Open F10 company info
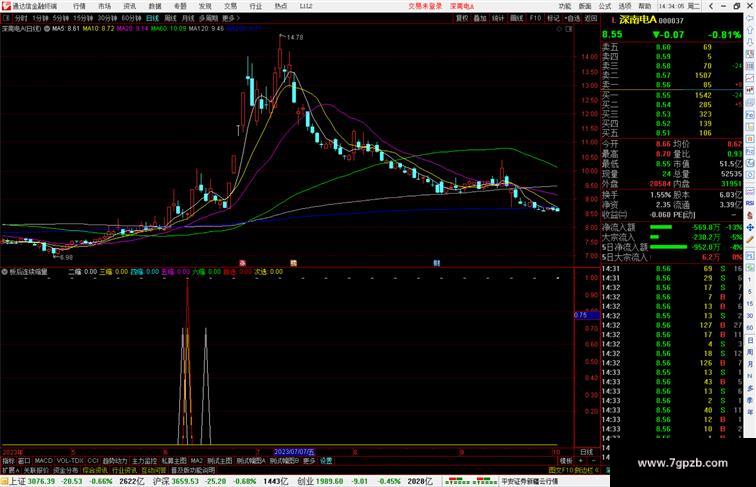 point(535,18)
